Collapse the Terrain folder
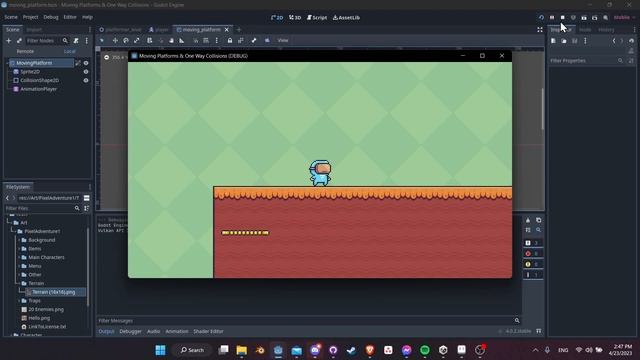Screen dimensions: 640x360 point(19,283)
